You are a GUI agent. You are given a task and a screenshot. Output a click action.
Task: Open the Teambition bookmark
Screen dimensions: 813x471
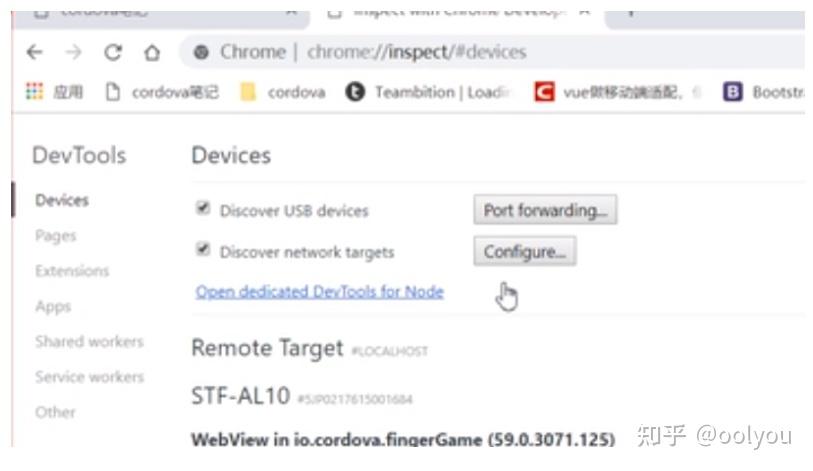coord(429,92)
